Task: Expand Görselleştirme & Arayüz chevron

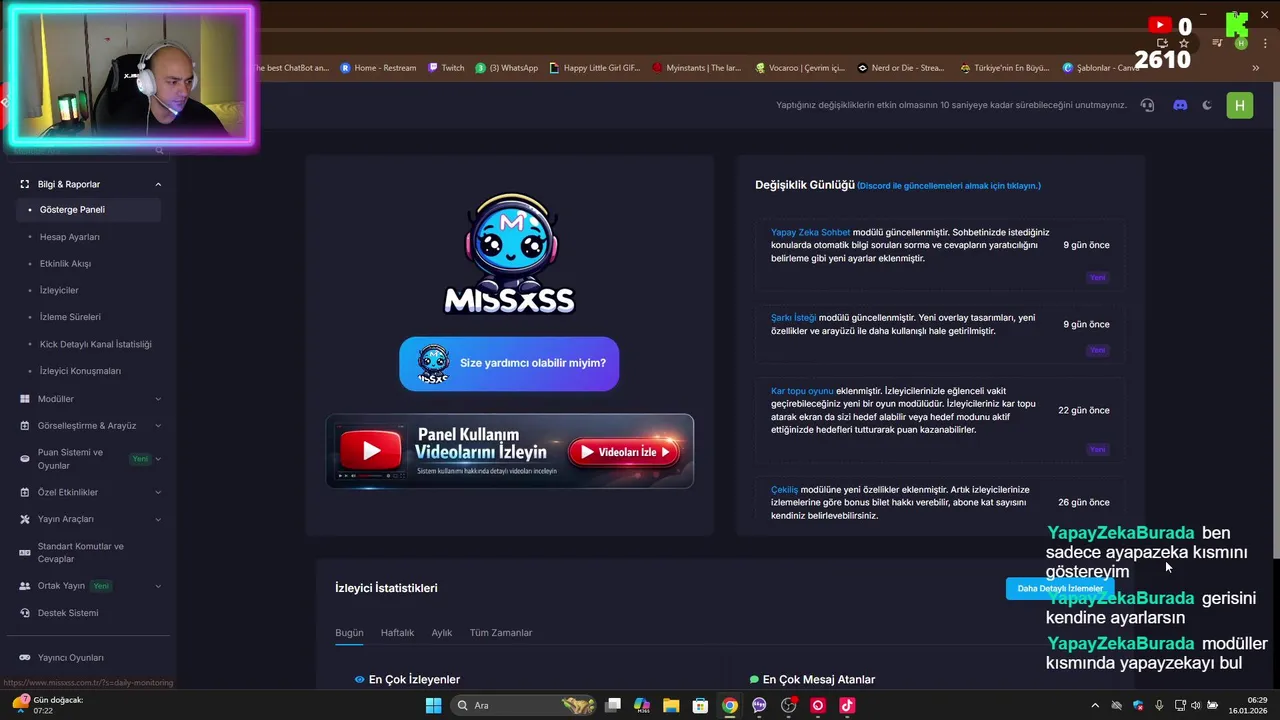Action: point(158,425)
